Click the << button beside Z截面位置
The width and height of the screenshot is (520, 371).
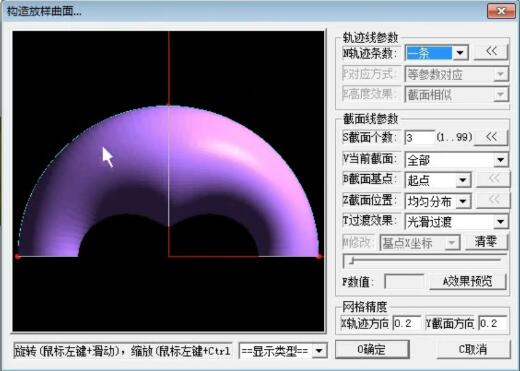point(493,200)
